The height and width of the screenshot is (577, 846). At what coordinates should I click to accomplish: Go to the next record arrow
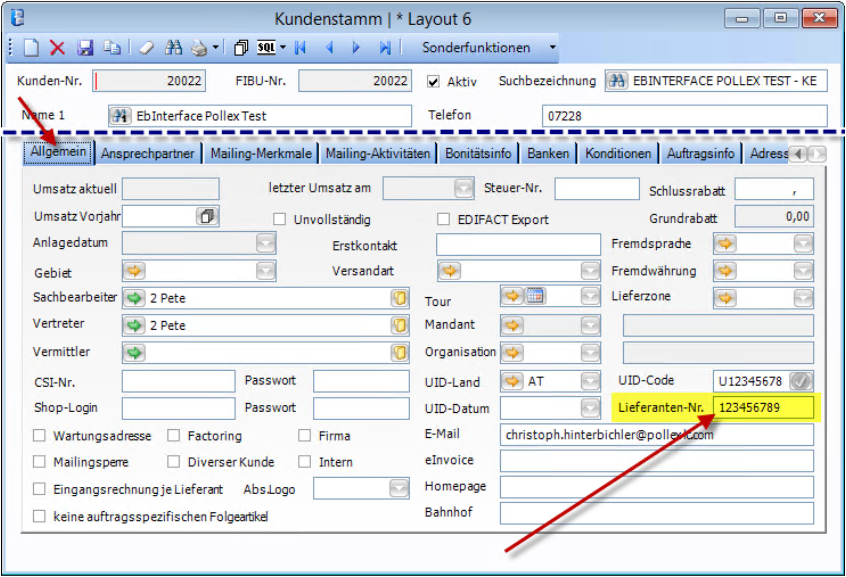356,48
